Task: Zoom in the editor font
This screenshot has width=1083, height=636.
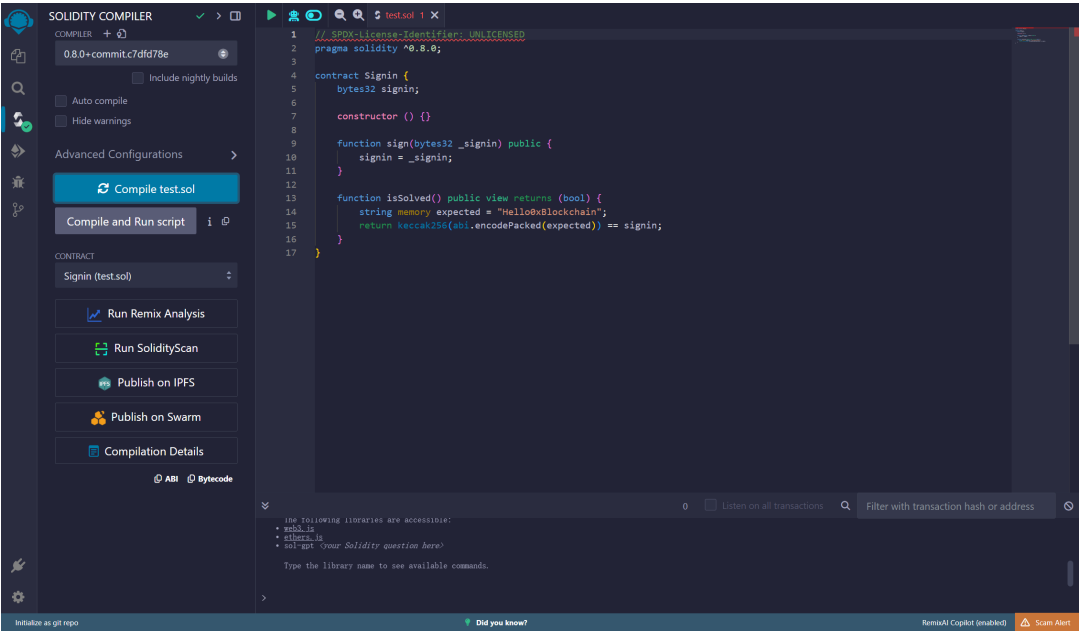Action: (x=358, y=15)
